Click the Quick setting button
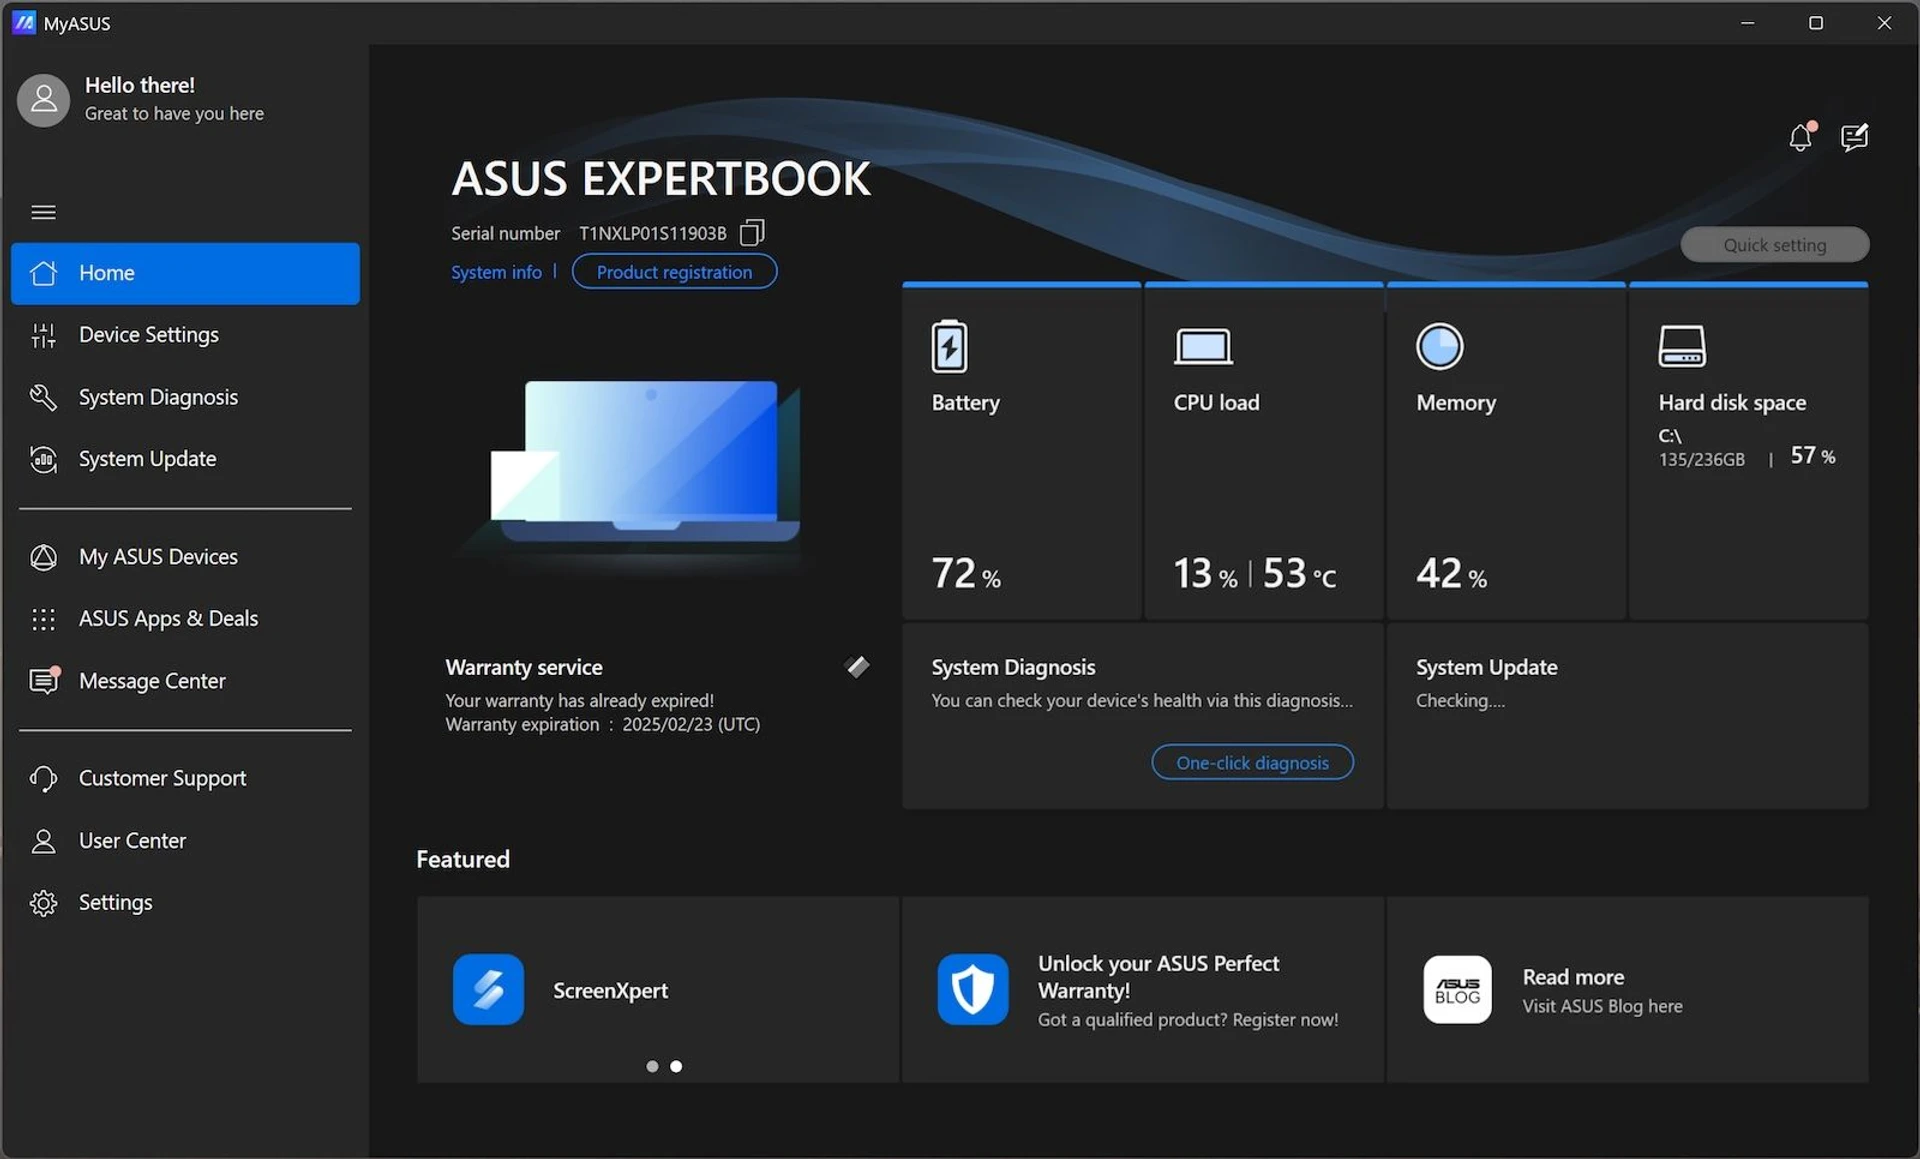This screenshot has height=1159, width=1920. pyautogui.click(x=1774, y=245)
